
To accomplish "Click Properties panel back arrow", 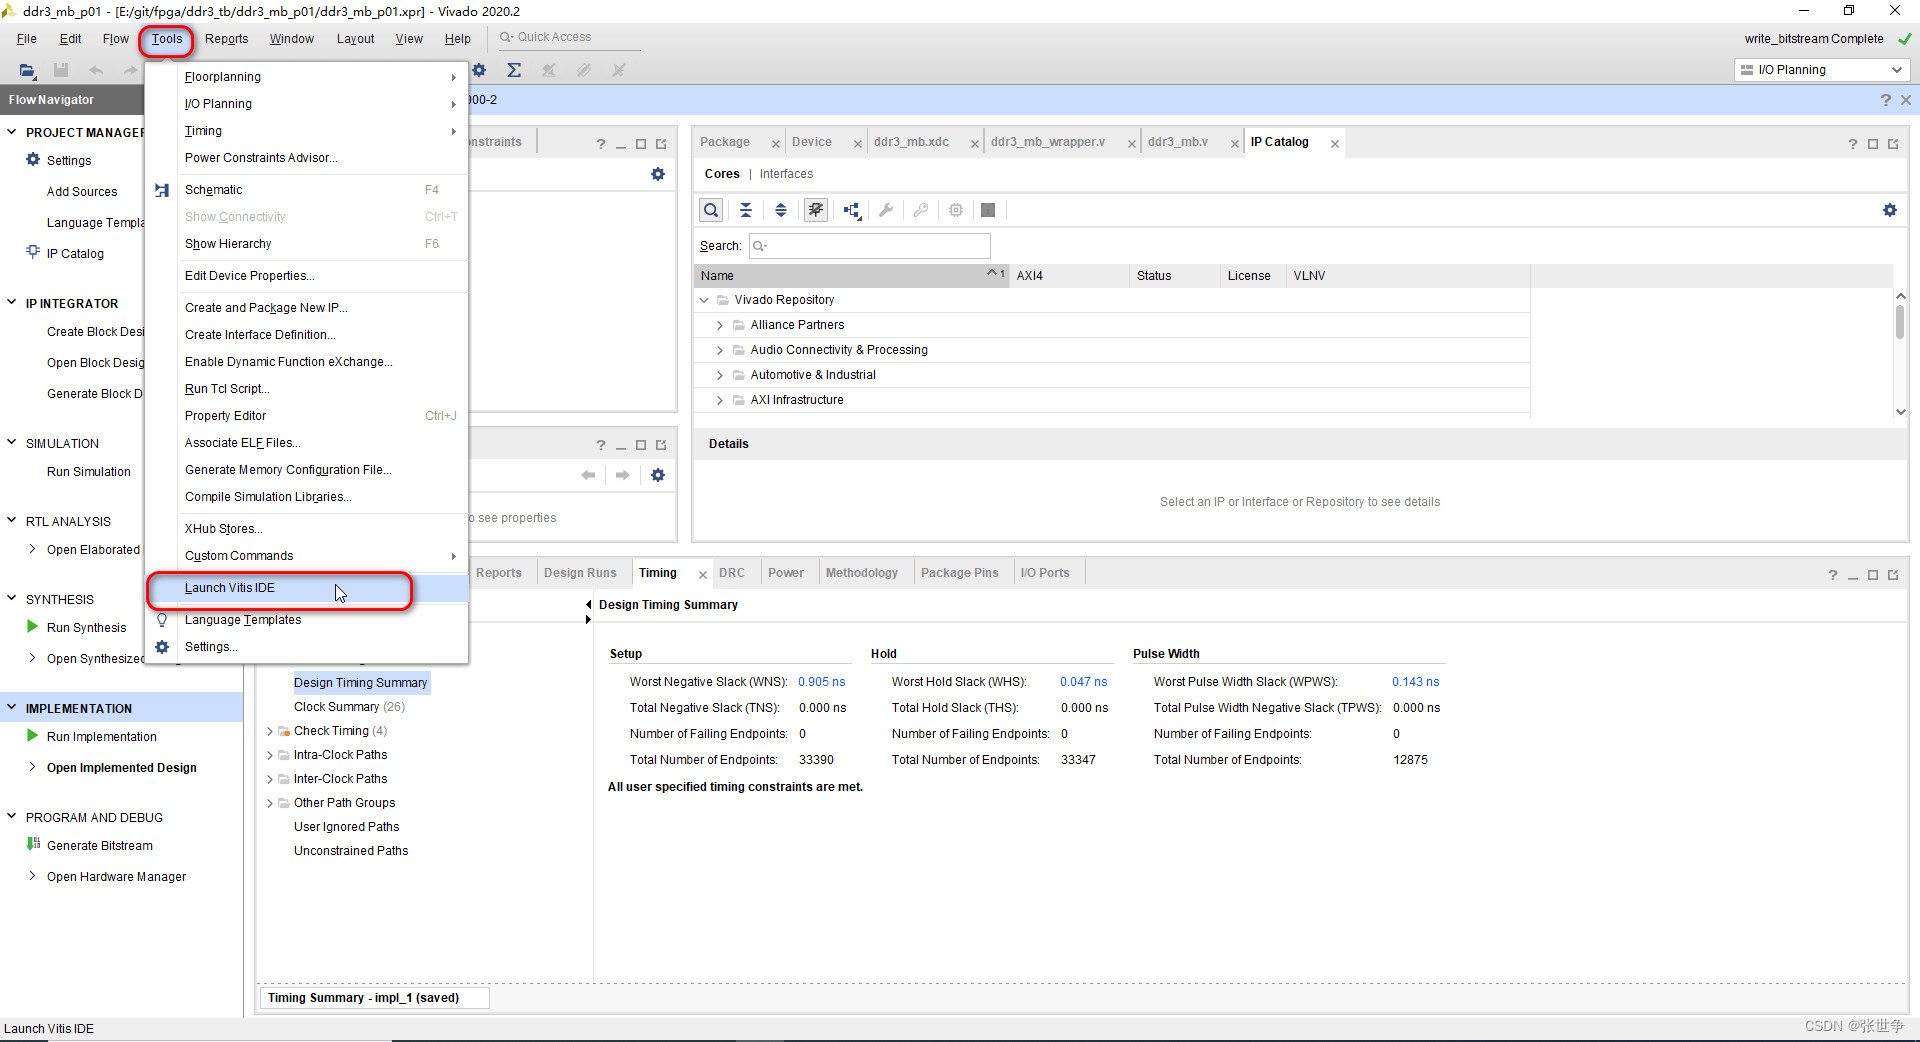I will [x=588, y=475].
